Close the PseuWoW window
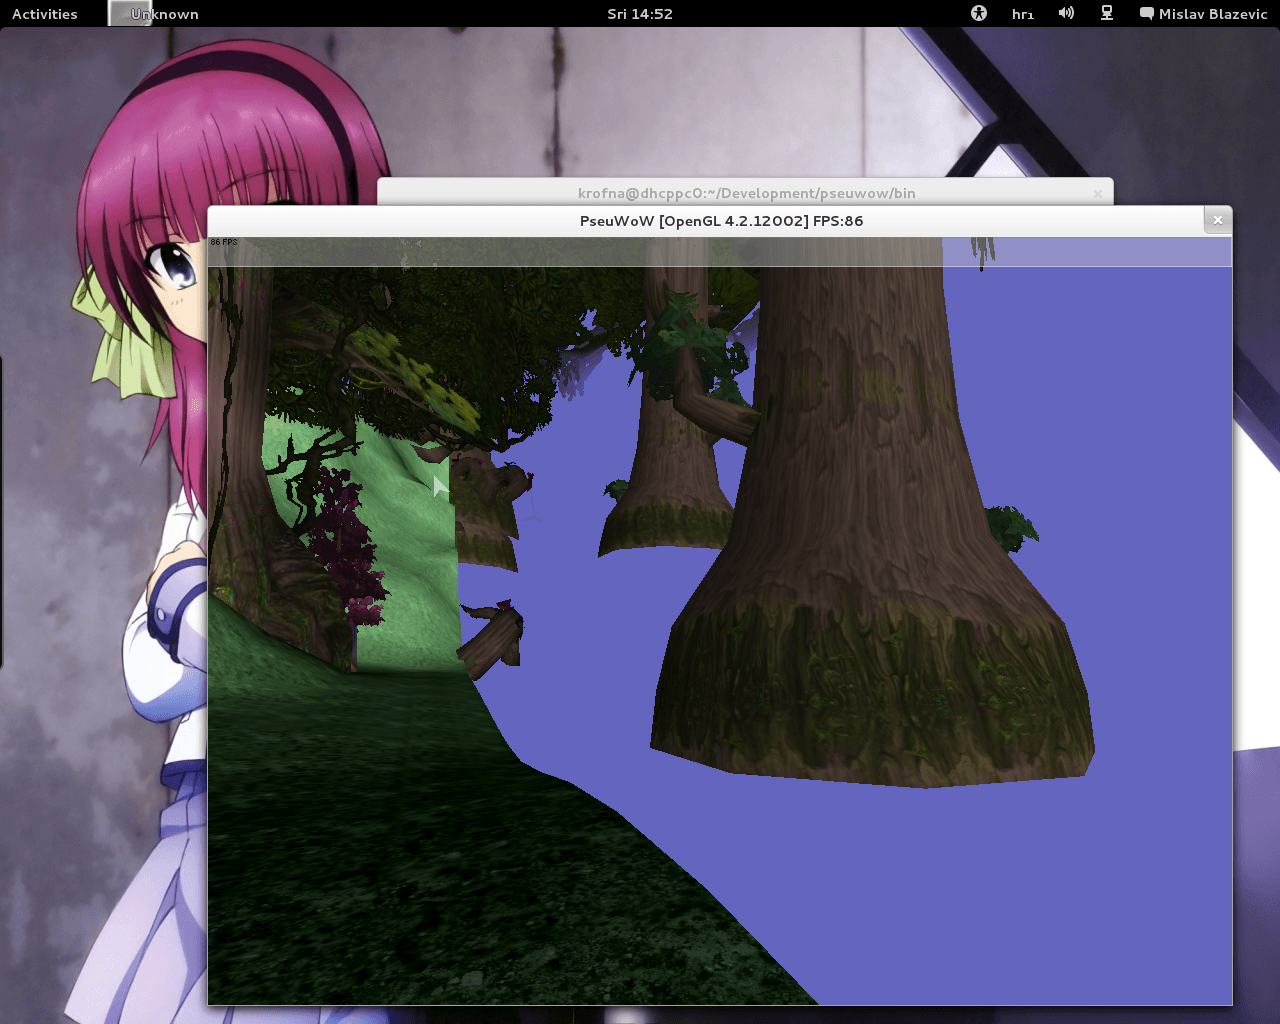This screenshot has width=1280, height=1024. point(1218,220)
